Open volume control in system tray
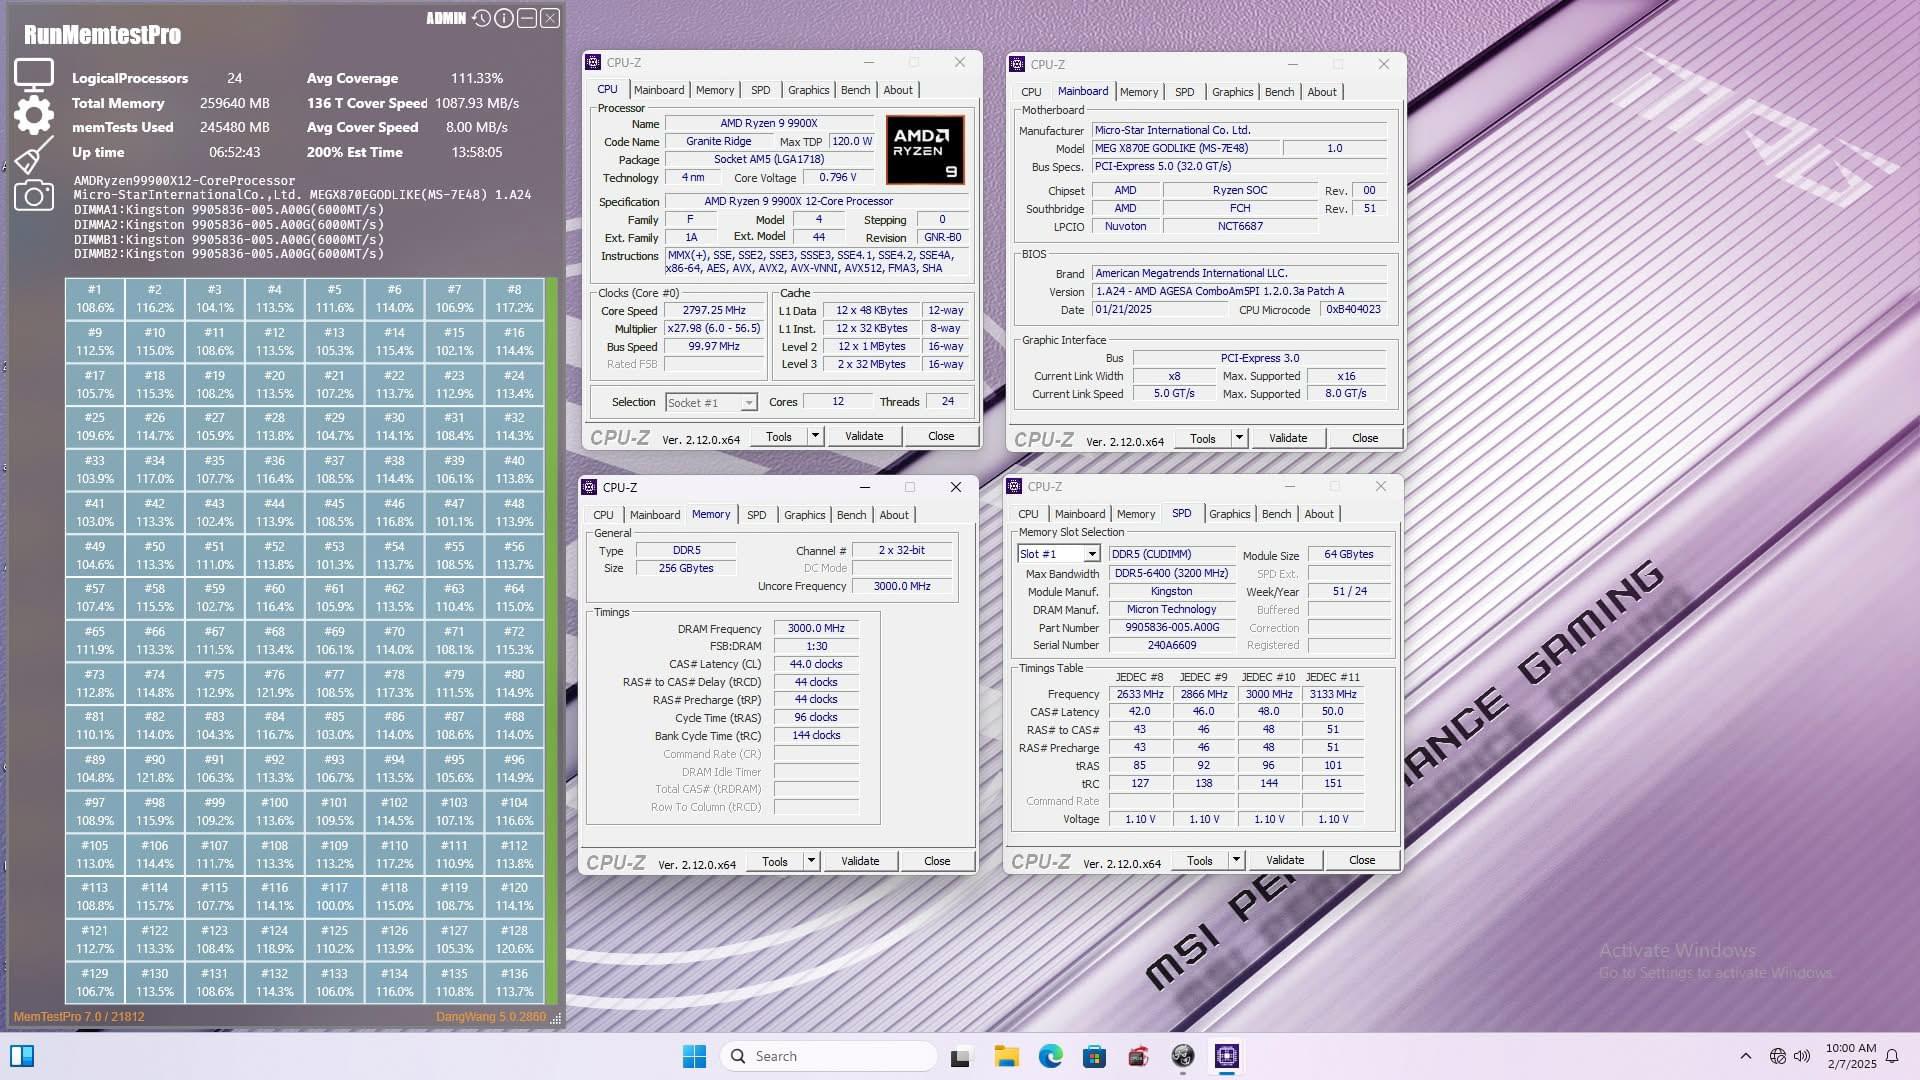The height and width of the screenshot is (1080, 1920). point(1802,1056)
